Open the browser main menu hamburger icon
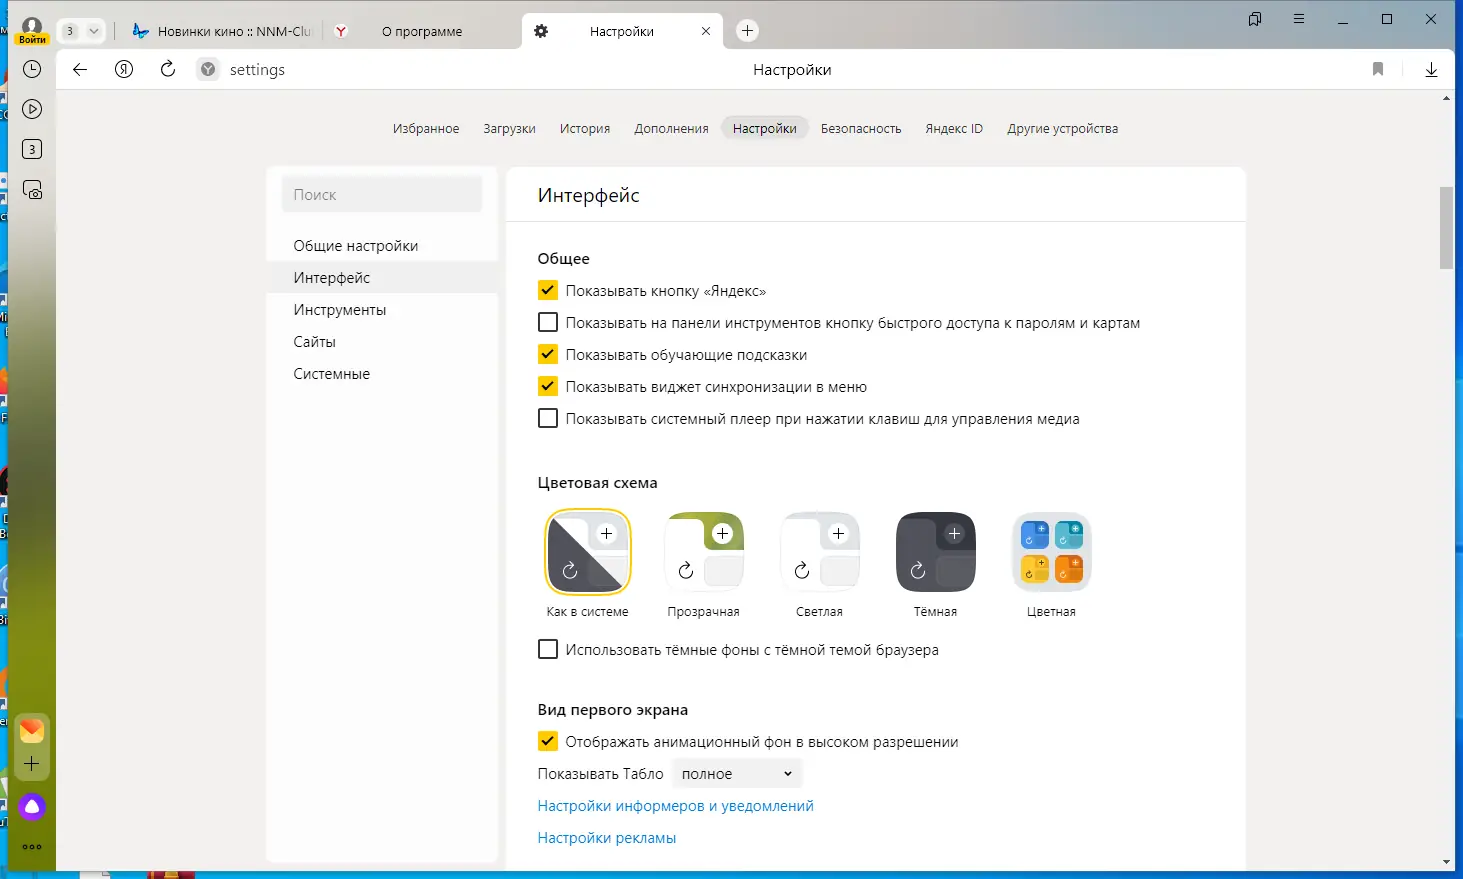The width and height of the screenshot is (1463, 879). click(x=1299, y=19)
